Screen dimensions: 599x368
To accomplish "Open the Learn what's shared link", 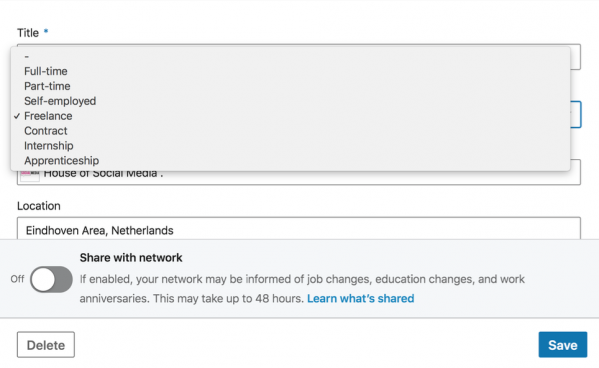I will 360,298.
